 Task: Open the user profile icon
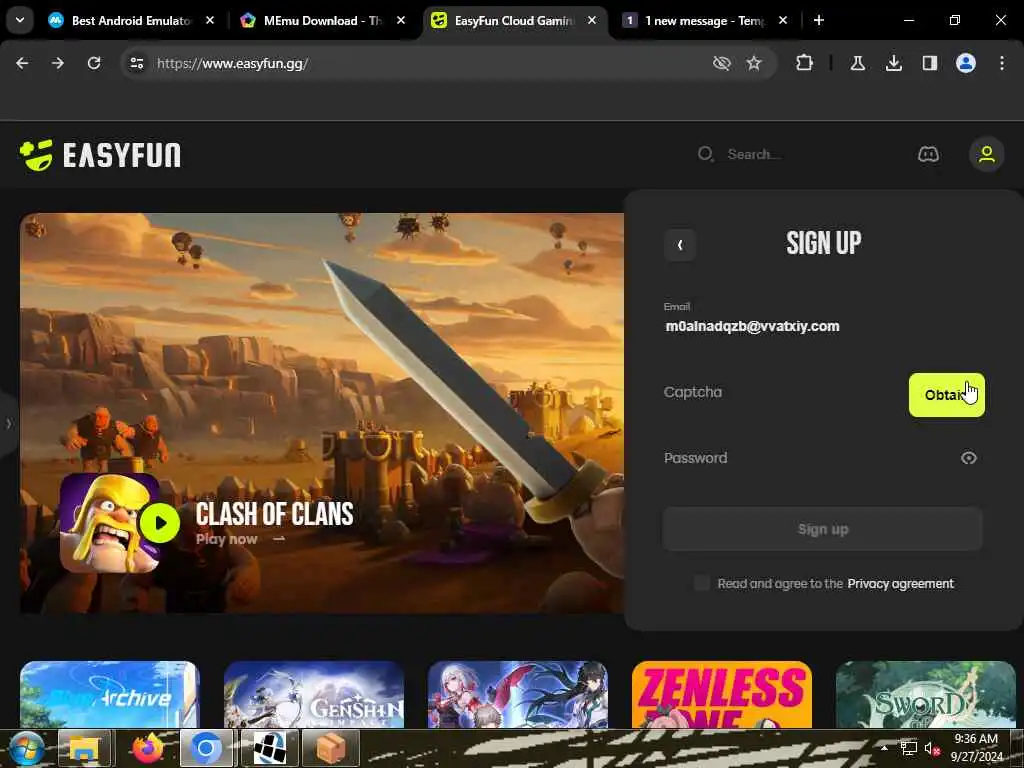(x=986, y=154)
